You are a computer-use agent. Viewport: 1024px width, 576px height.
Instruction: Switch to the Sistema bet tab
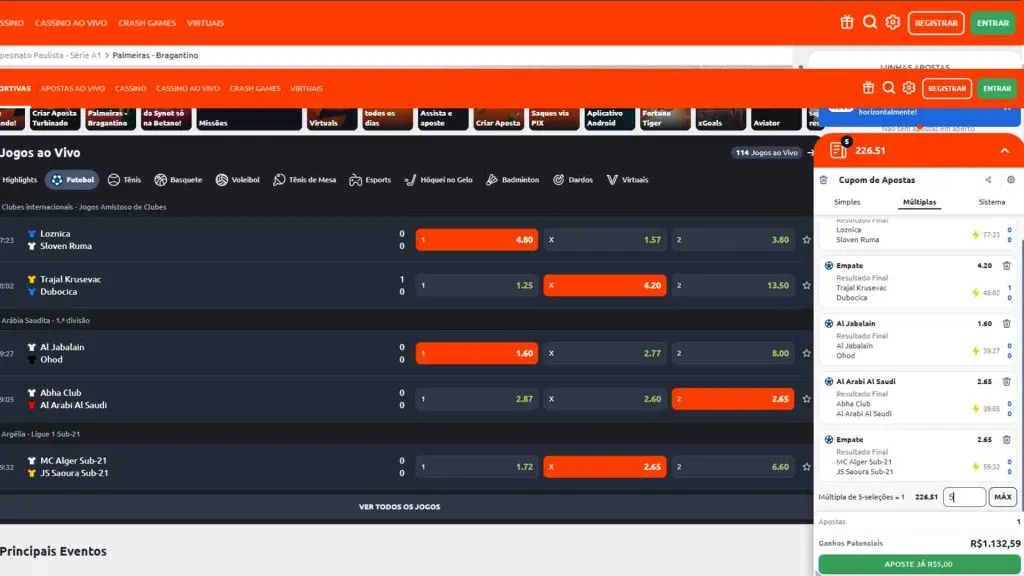(x=991, y=202)
